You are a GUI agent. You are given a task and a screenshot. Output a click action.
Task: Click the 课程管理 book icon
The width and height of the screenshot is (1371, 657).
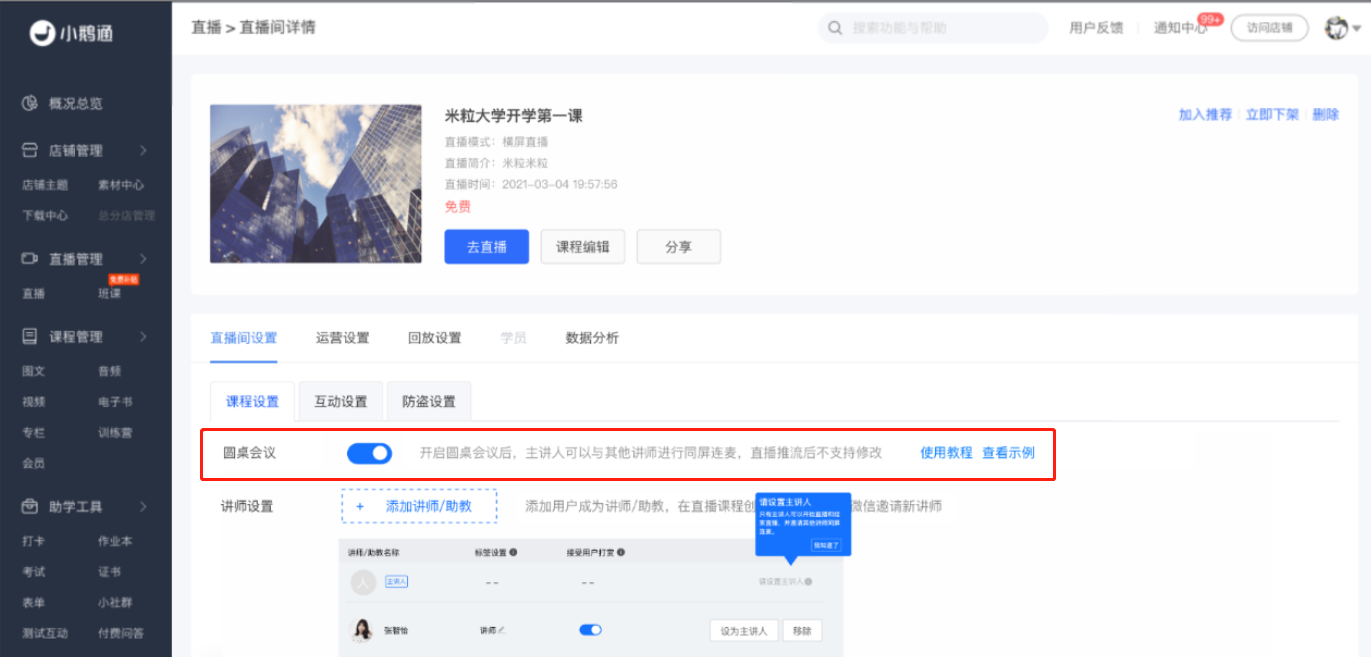click(30, 336)
